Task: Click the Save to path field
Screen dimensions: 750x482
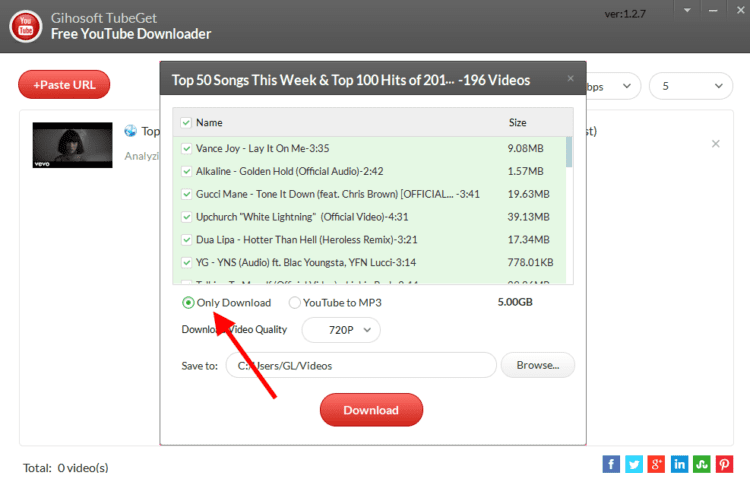Action: click(361, 365)
